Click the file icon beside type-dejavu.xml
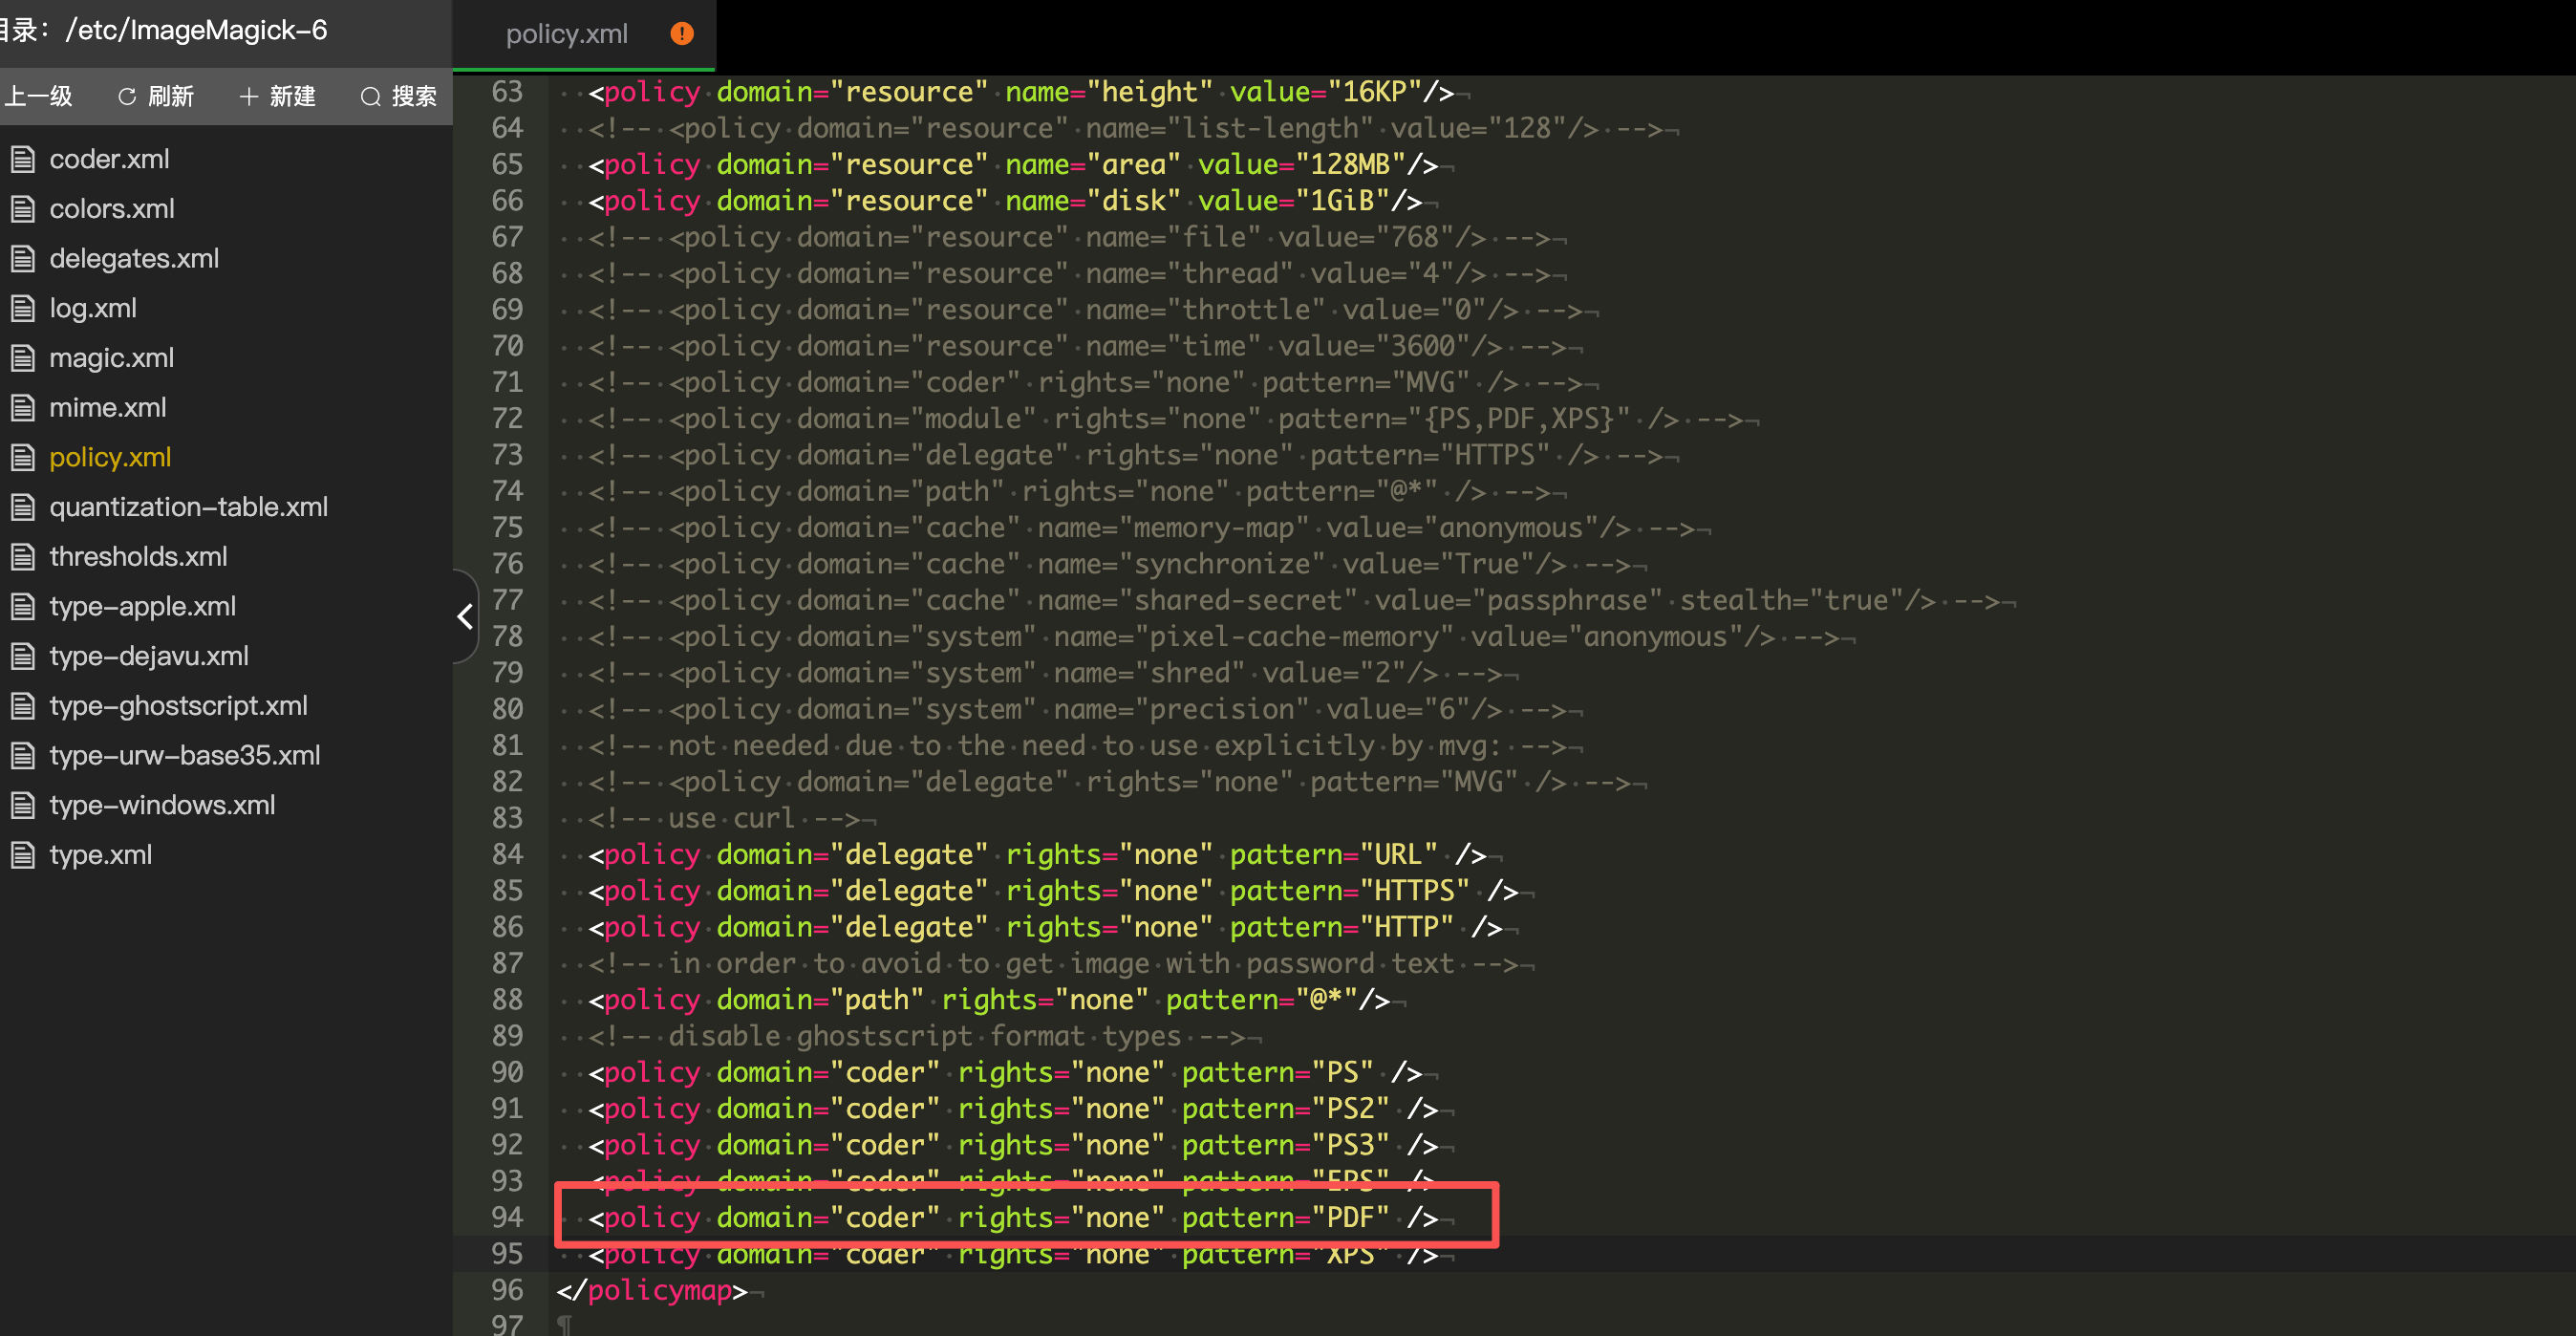The image size is (2576, 1336). pos(23,656)
